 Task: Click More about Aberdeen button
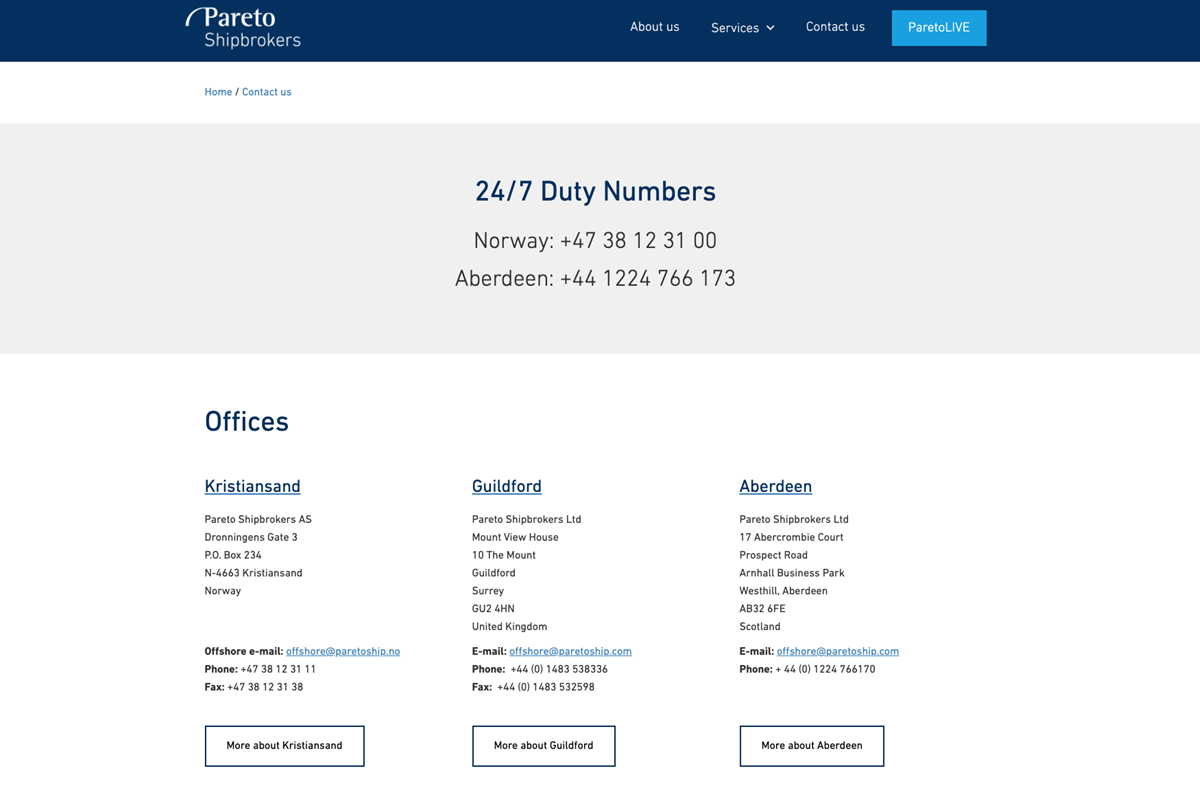(x=812, y=746)
